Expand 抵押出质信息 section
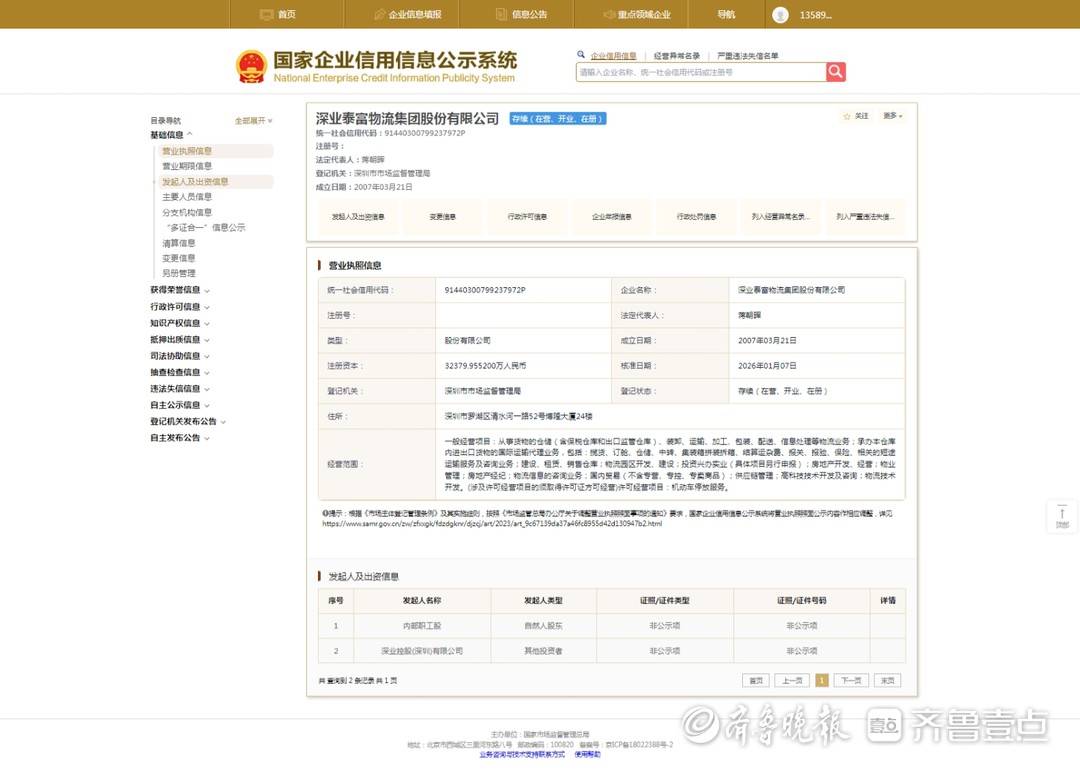The height and width of the screenshot is (770, 1080). point(180,340)
